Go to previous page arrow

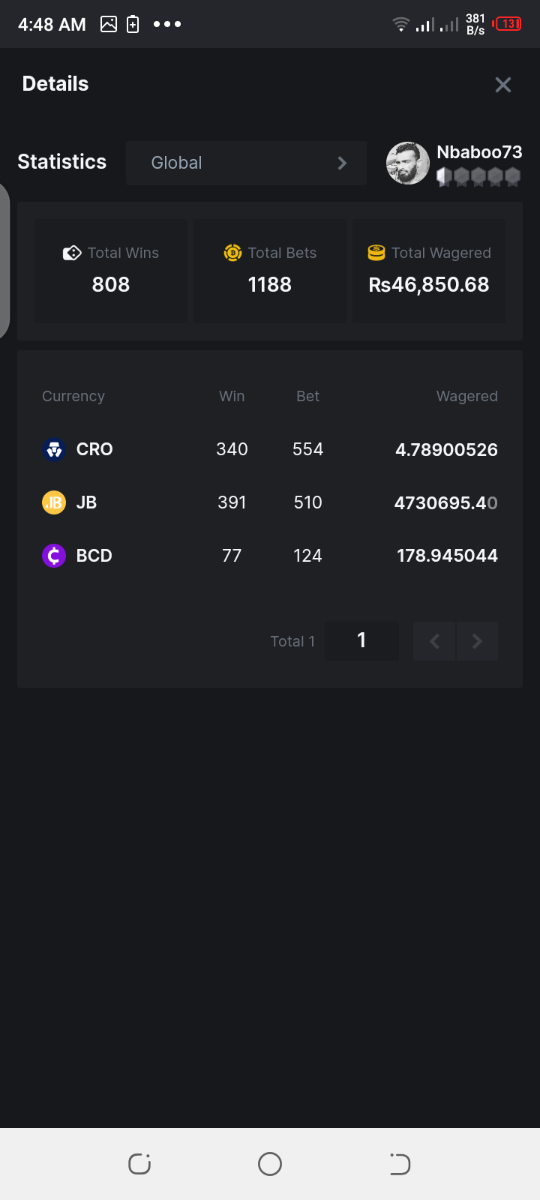tap(434, 641)
